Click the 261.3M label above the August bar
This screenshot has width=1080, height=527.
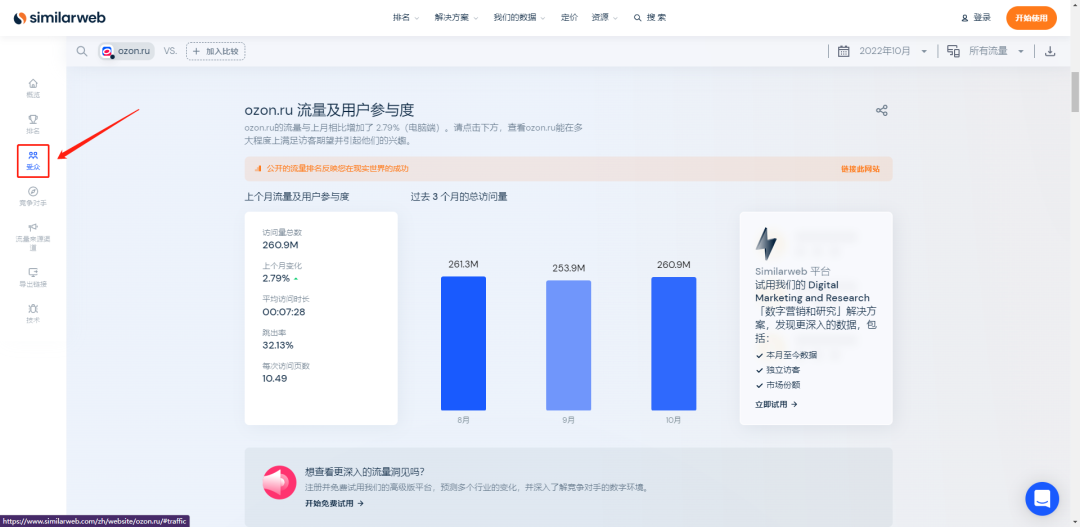click(463, 265)
